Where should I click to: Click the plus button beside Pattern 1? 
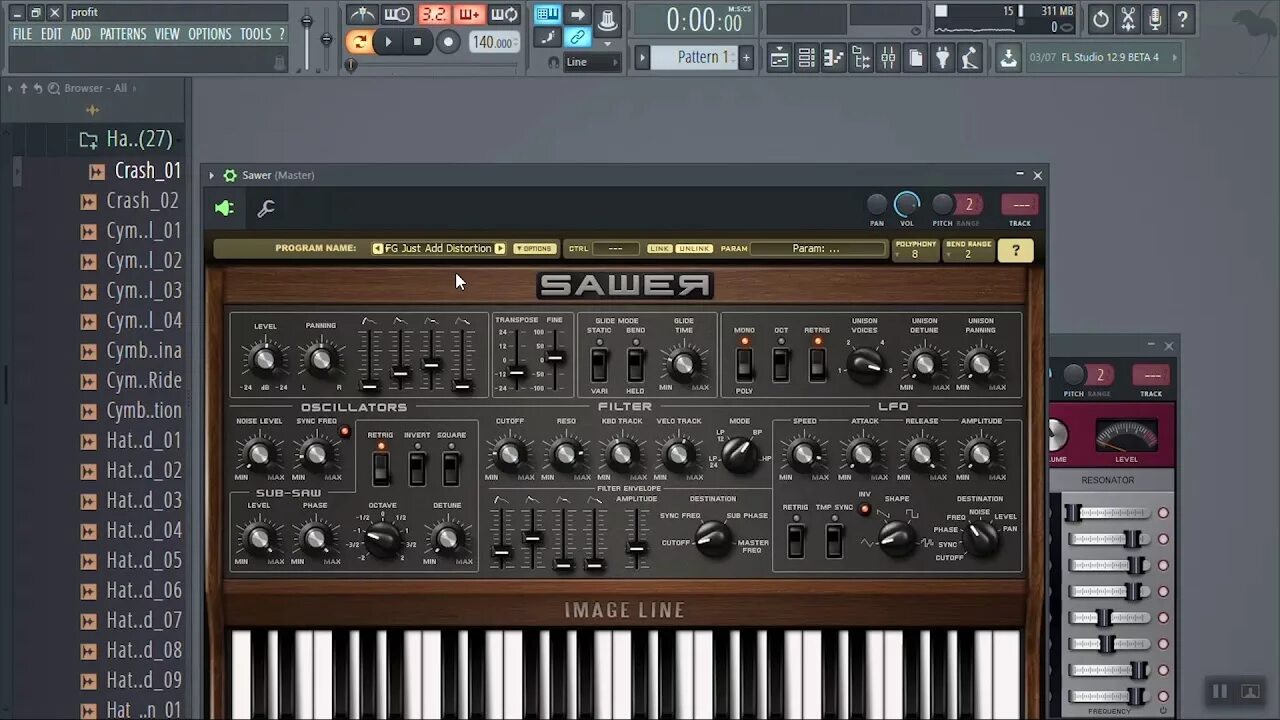coord(745,58)
